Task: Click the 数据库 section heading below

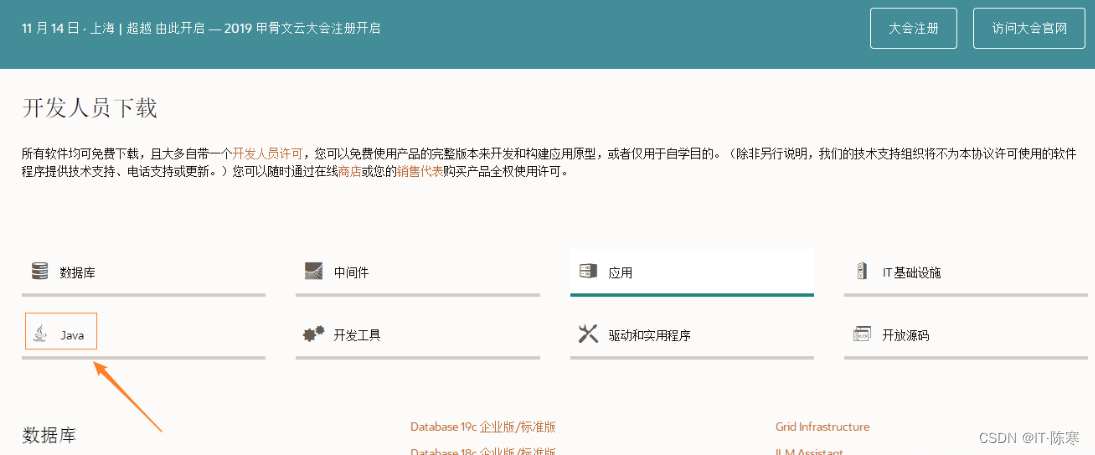Action: (49, 435)
